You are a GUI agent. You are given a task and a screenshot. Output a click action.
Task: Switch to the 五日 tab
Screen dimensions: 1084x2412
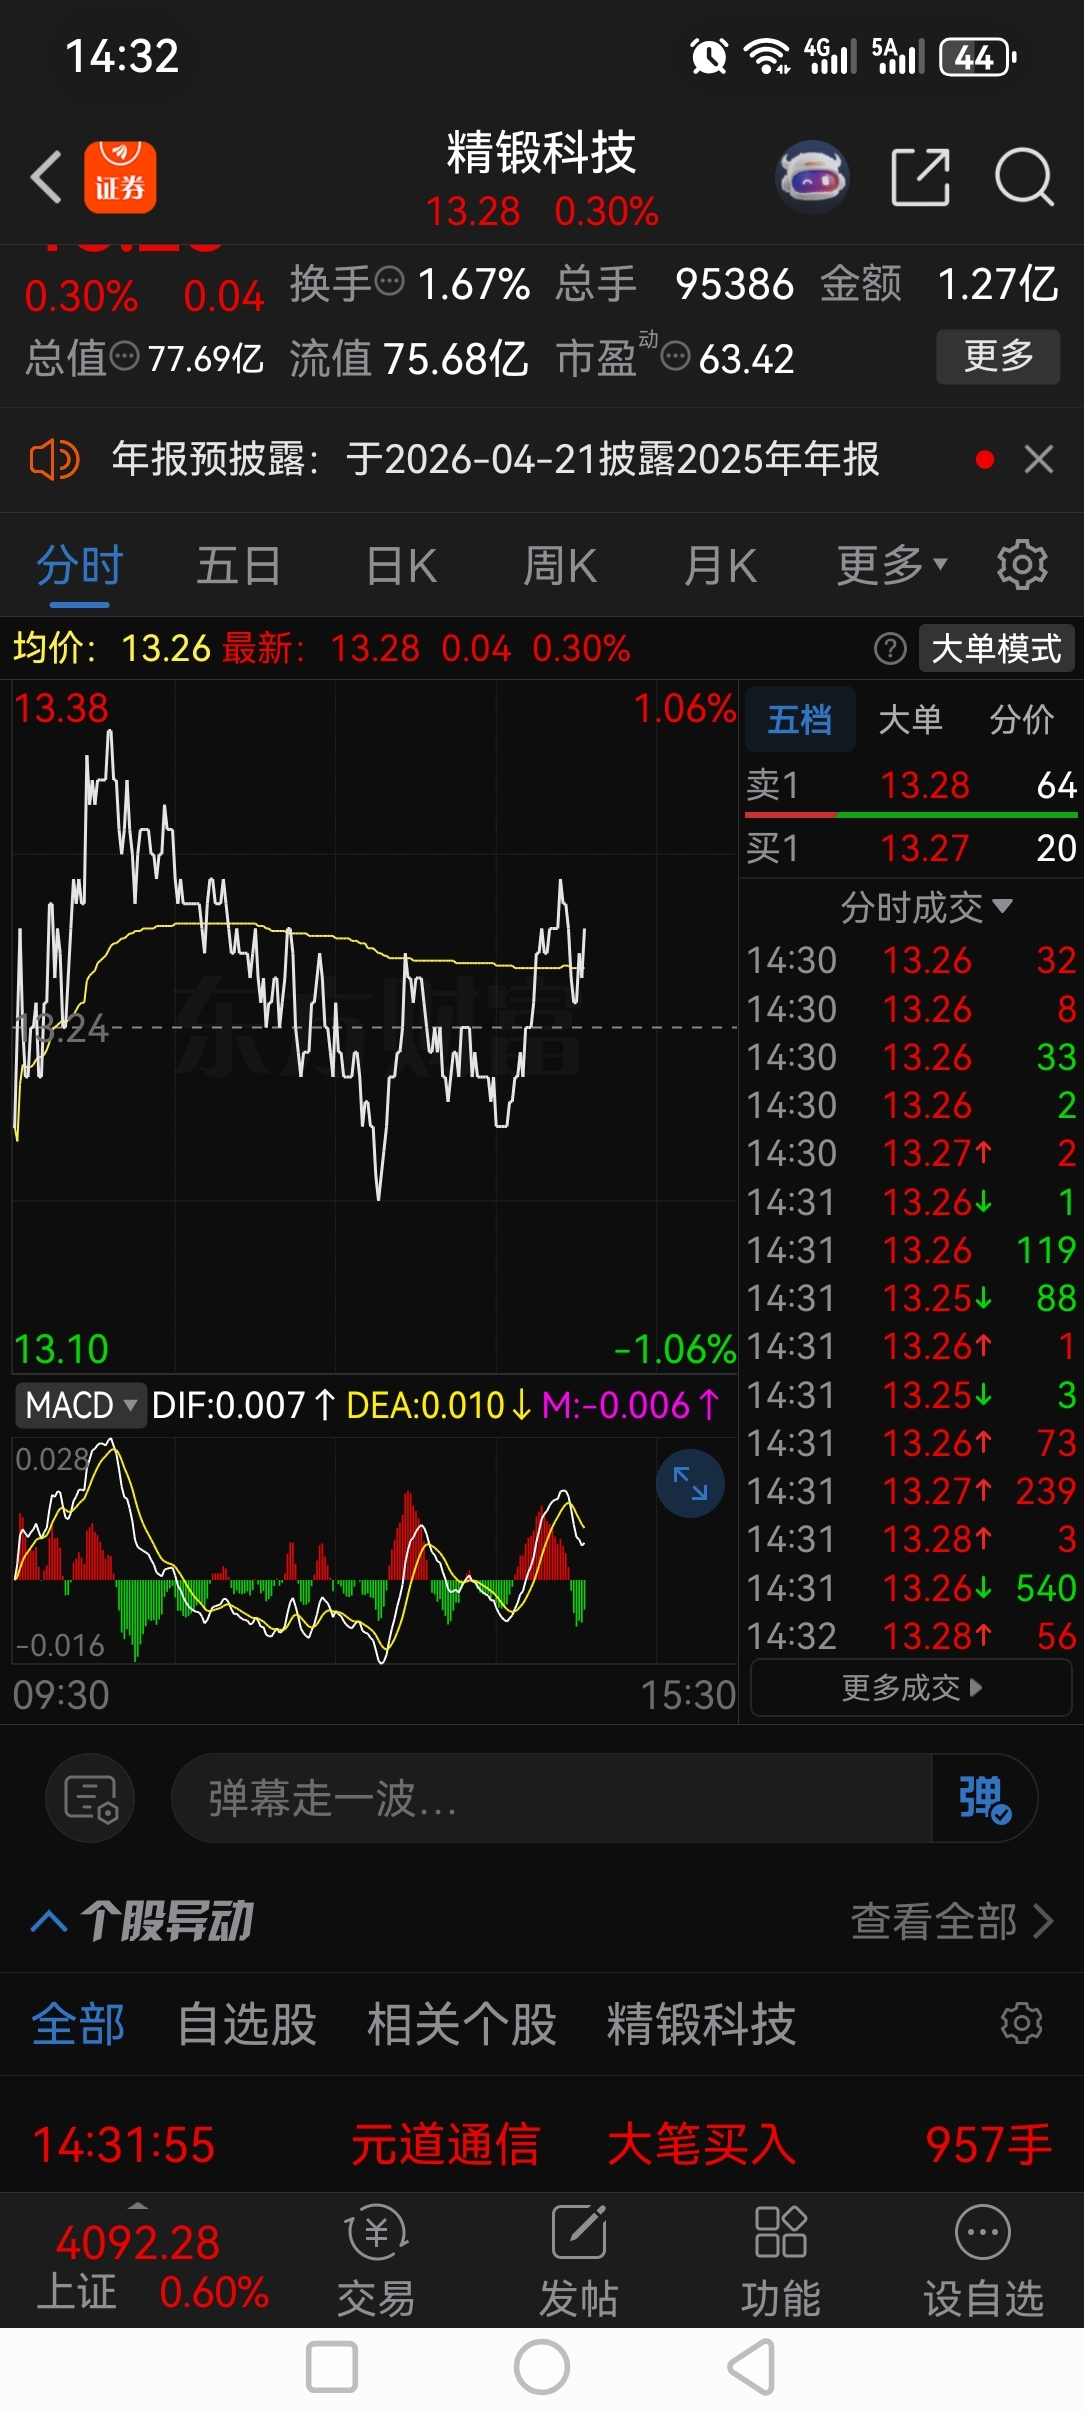click(238, 565)
